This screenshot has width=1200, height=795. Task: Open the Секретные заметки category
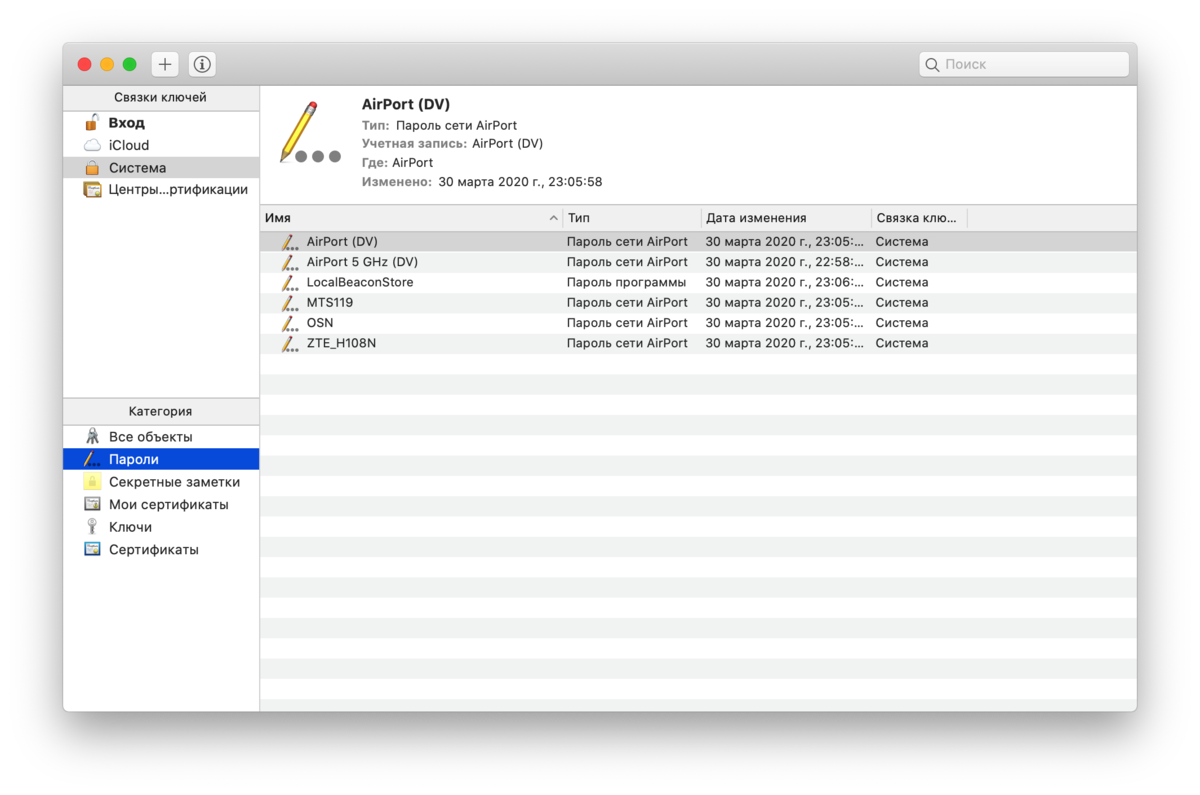(x=161, y=482)
